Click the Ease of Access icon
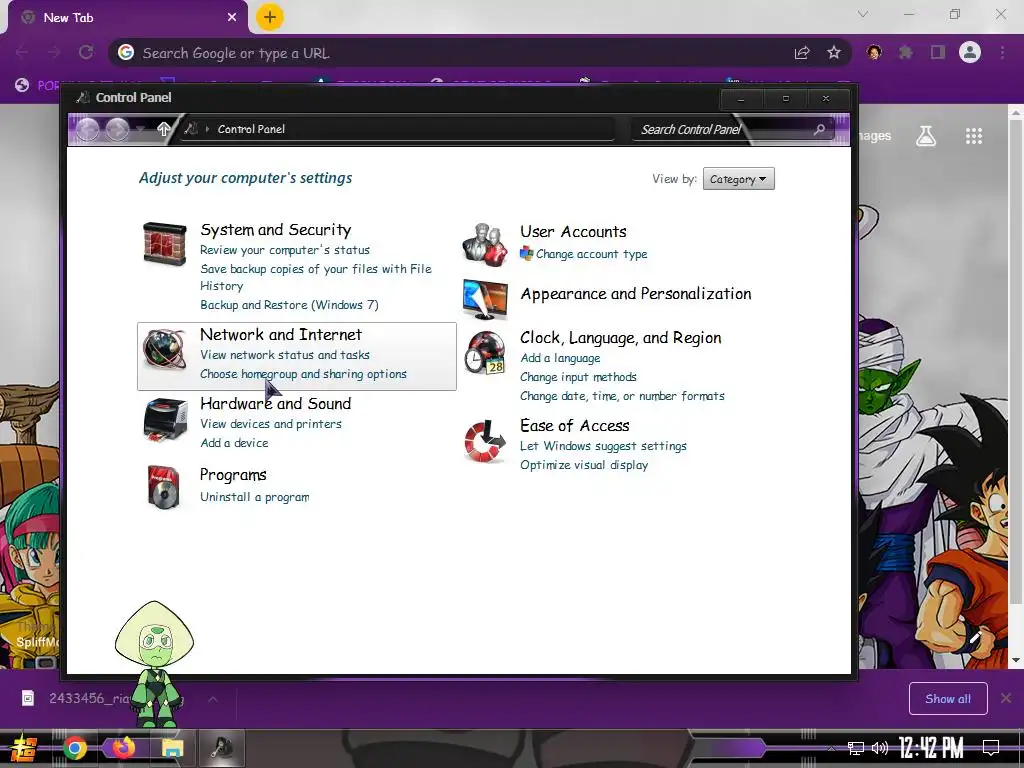 point(485,441)
